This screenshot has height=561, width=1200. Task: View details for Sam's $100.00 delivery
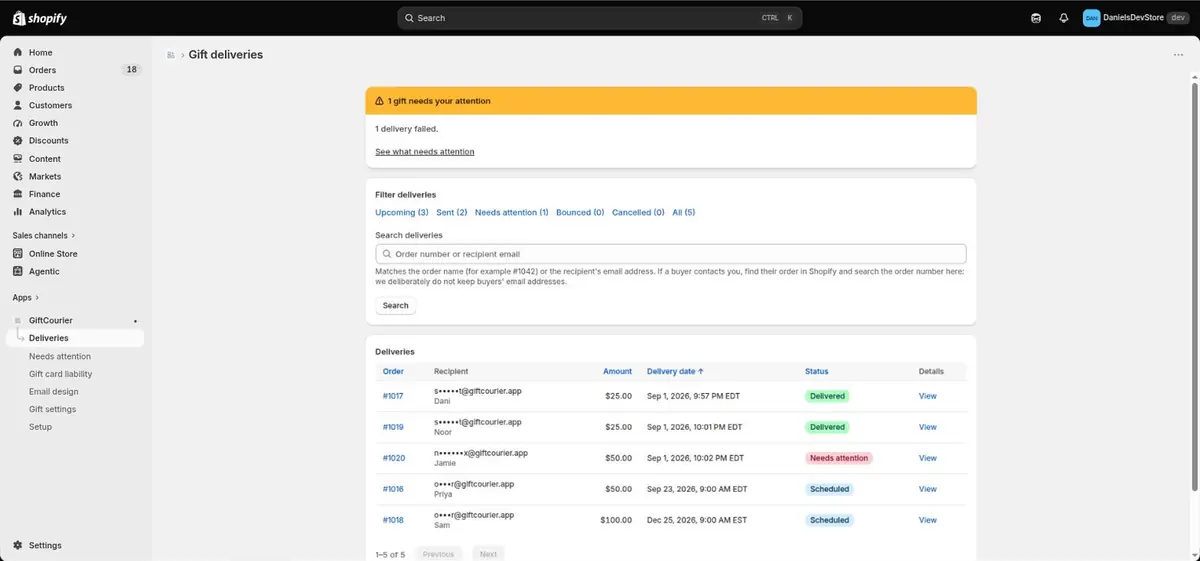(928, 520)
